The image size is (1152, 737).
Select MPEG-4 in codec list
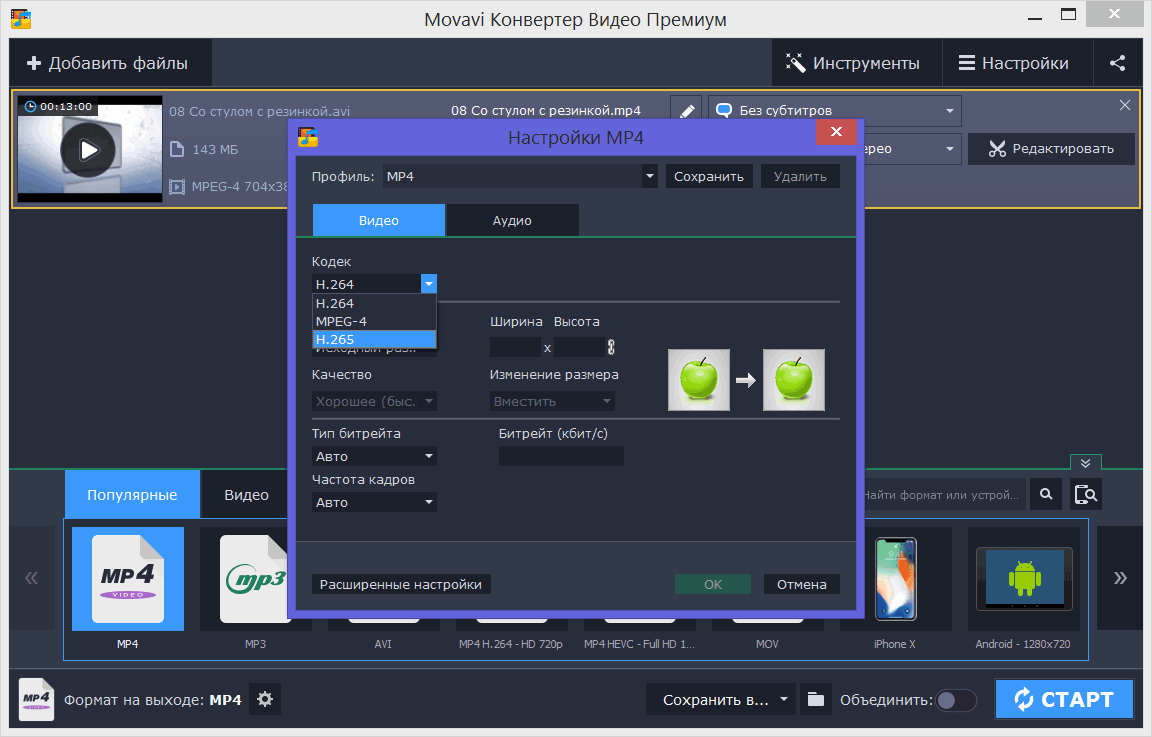tap(374, 321)
